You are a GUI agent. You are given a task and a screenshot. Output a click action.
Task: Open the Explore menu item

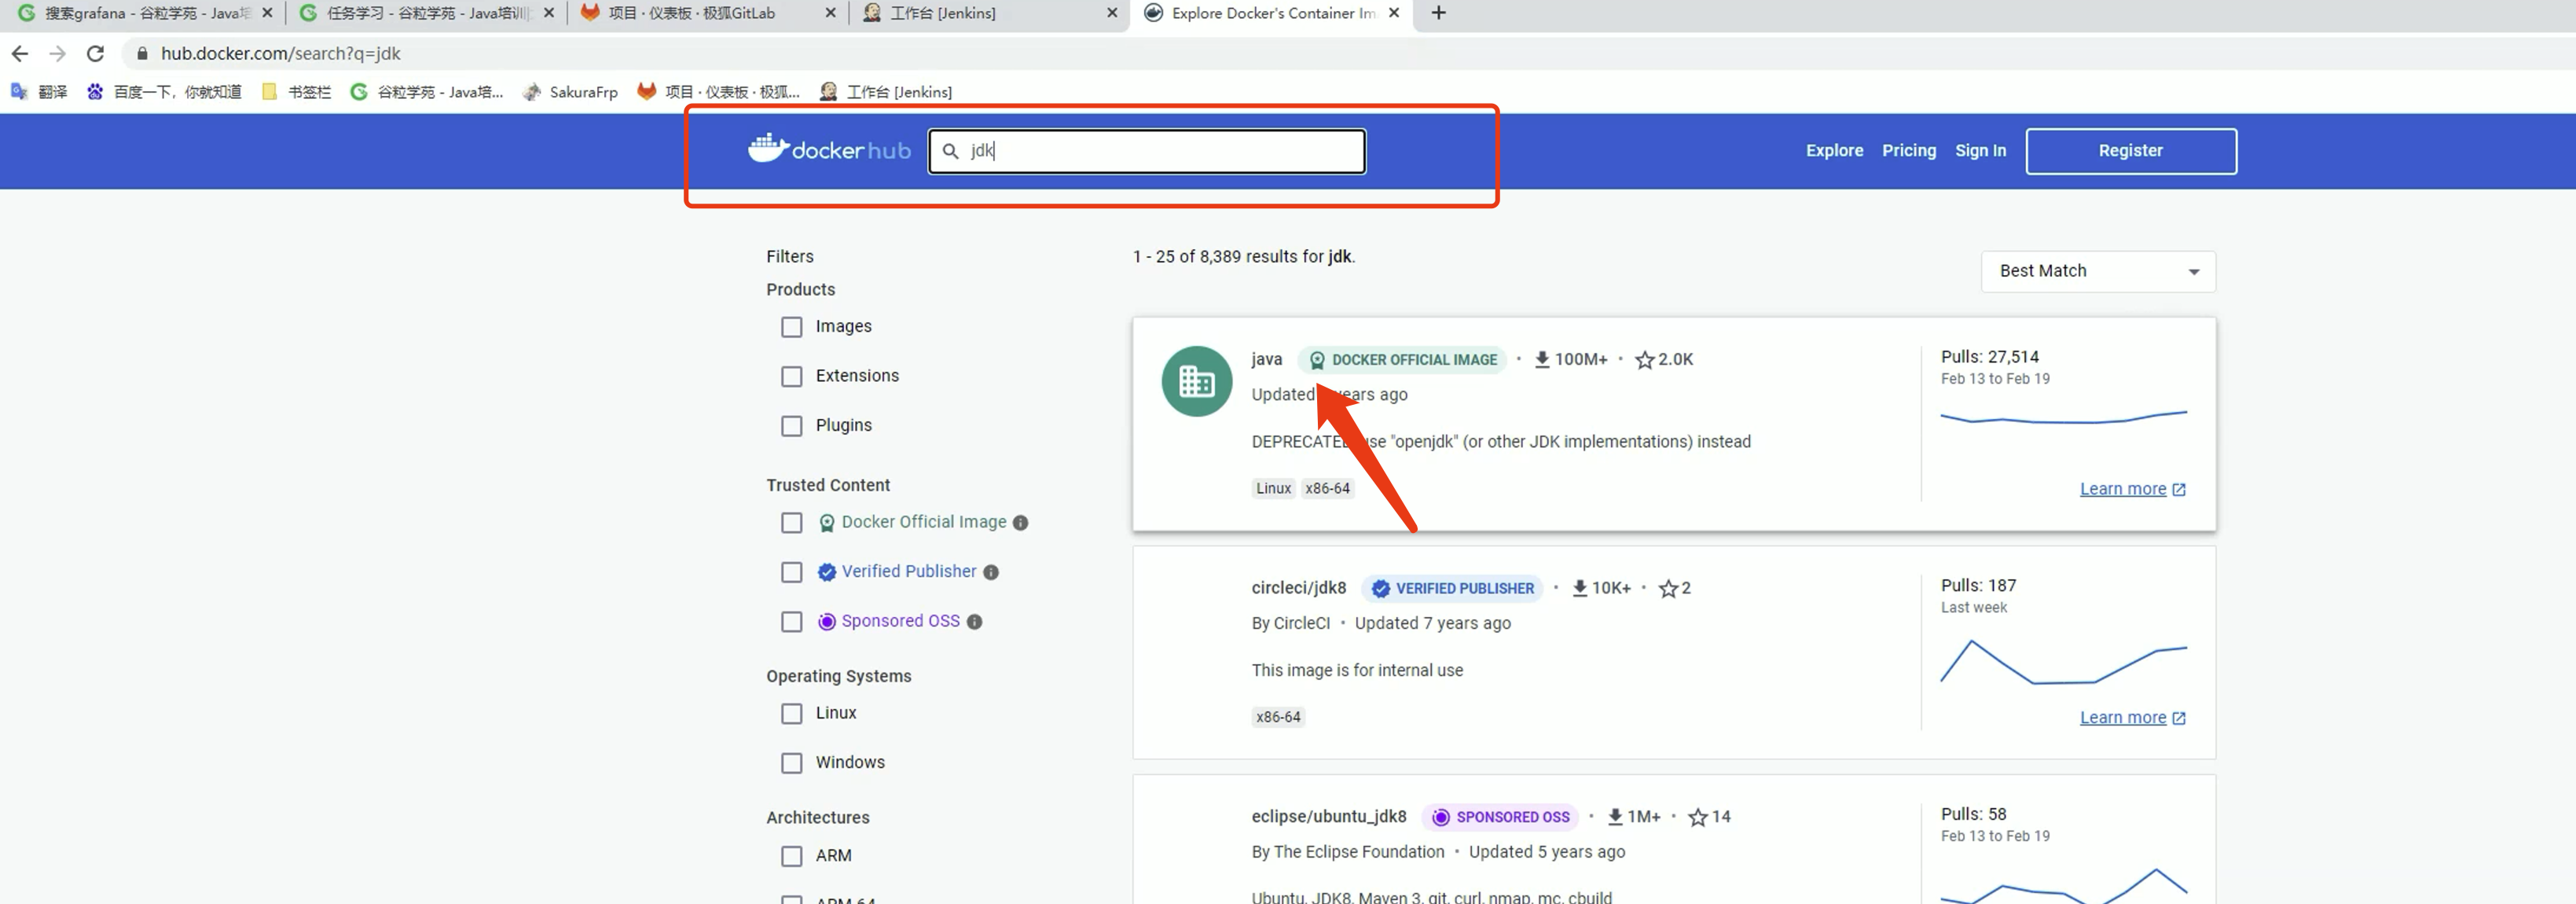coord(1834,150)
